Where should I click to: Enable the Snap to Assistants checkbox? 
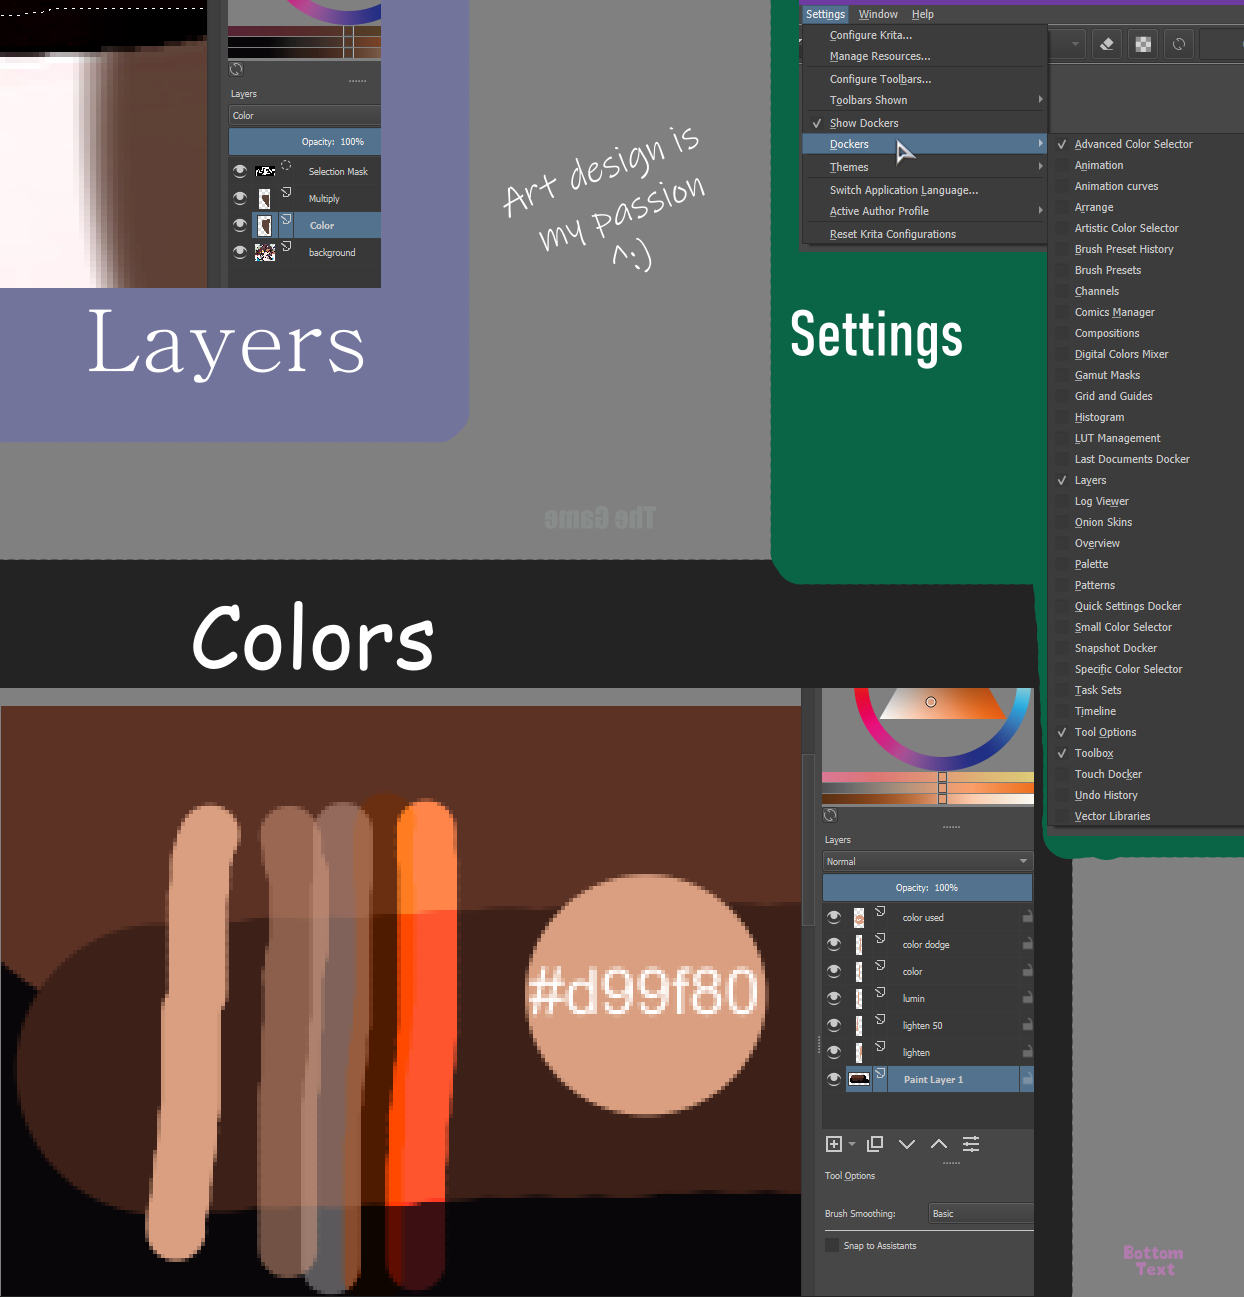(832, 1245)
